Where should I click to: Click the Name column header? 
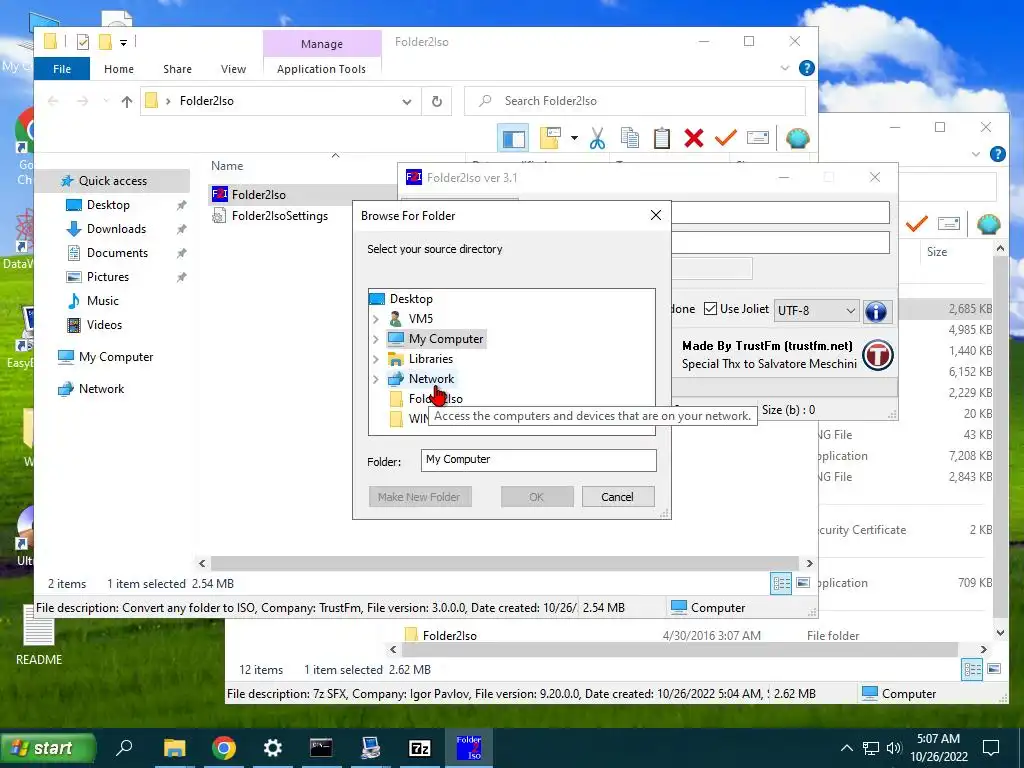227,166
